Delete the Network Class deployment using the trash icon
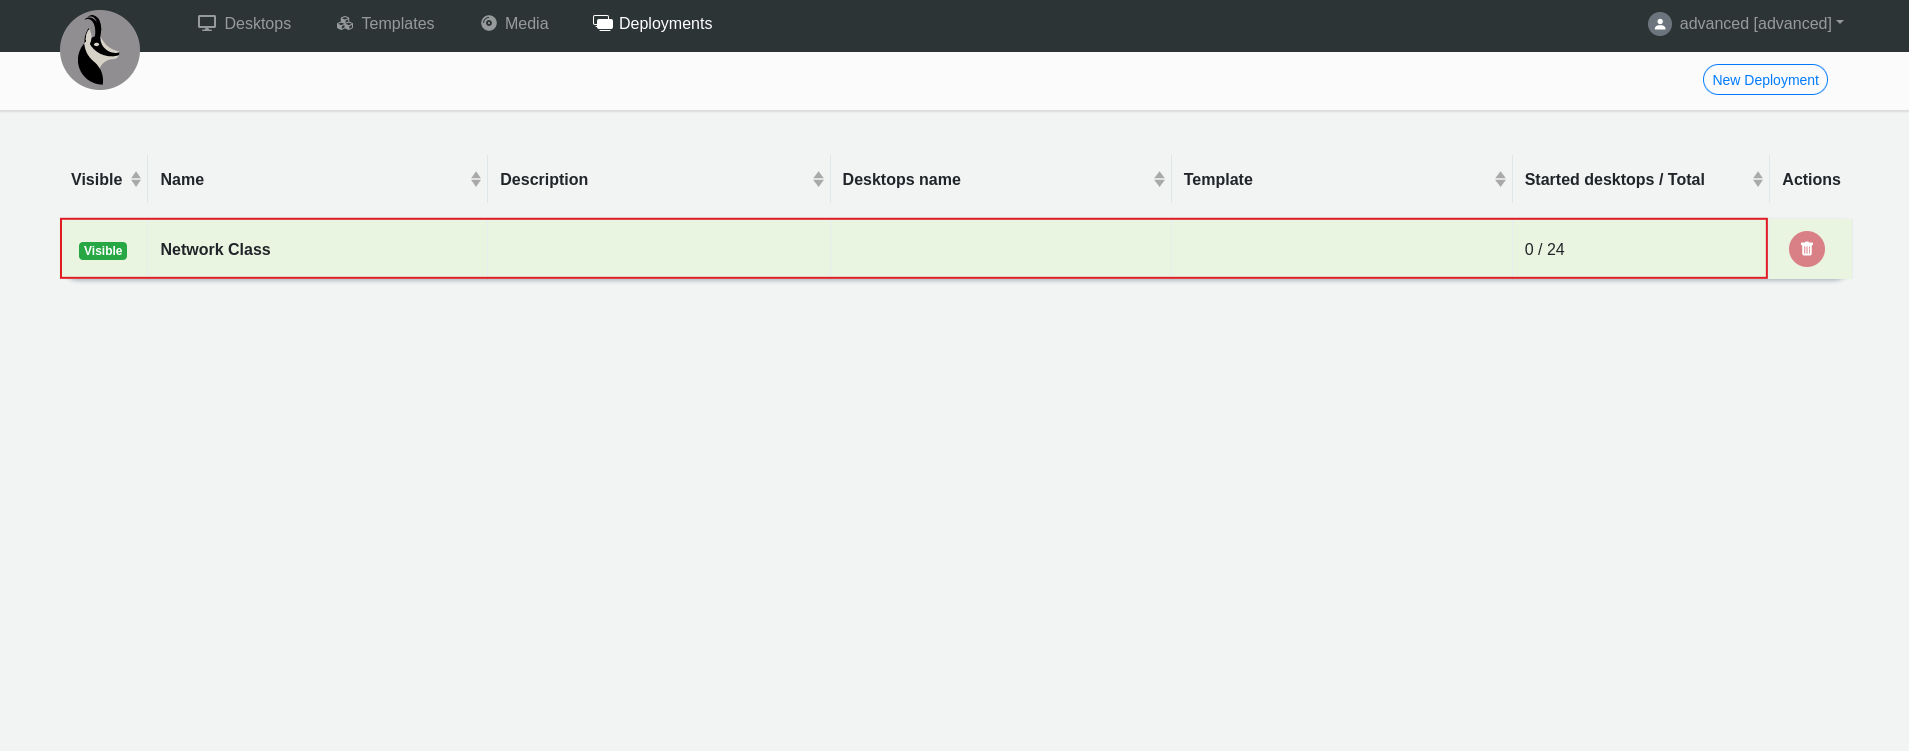This screenshot has width=1909, height=751. click(1806, 249)
